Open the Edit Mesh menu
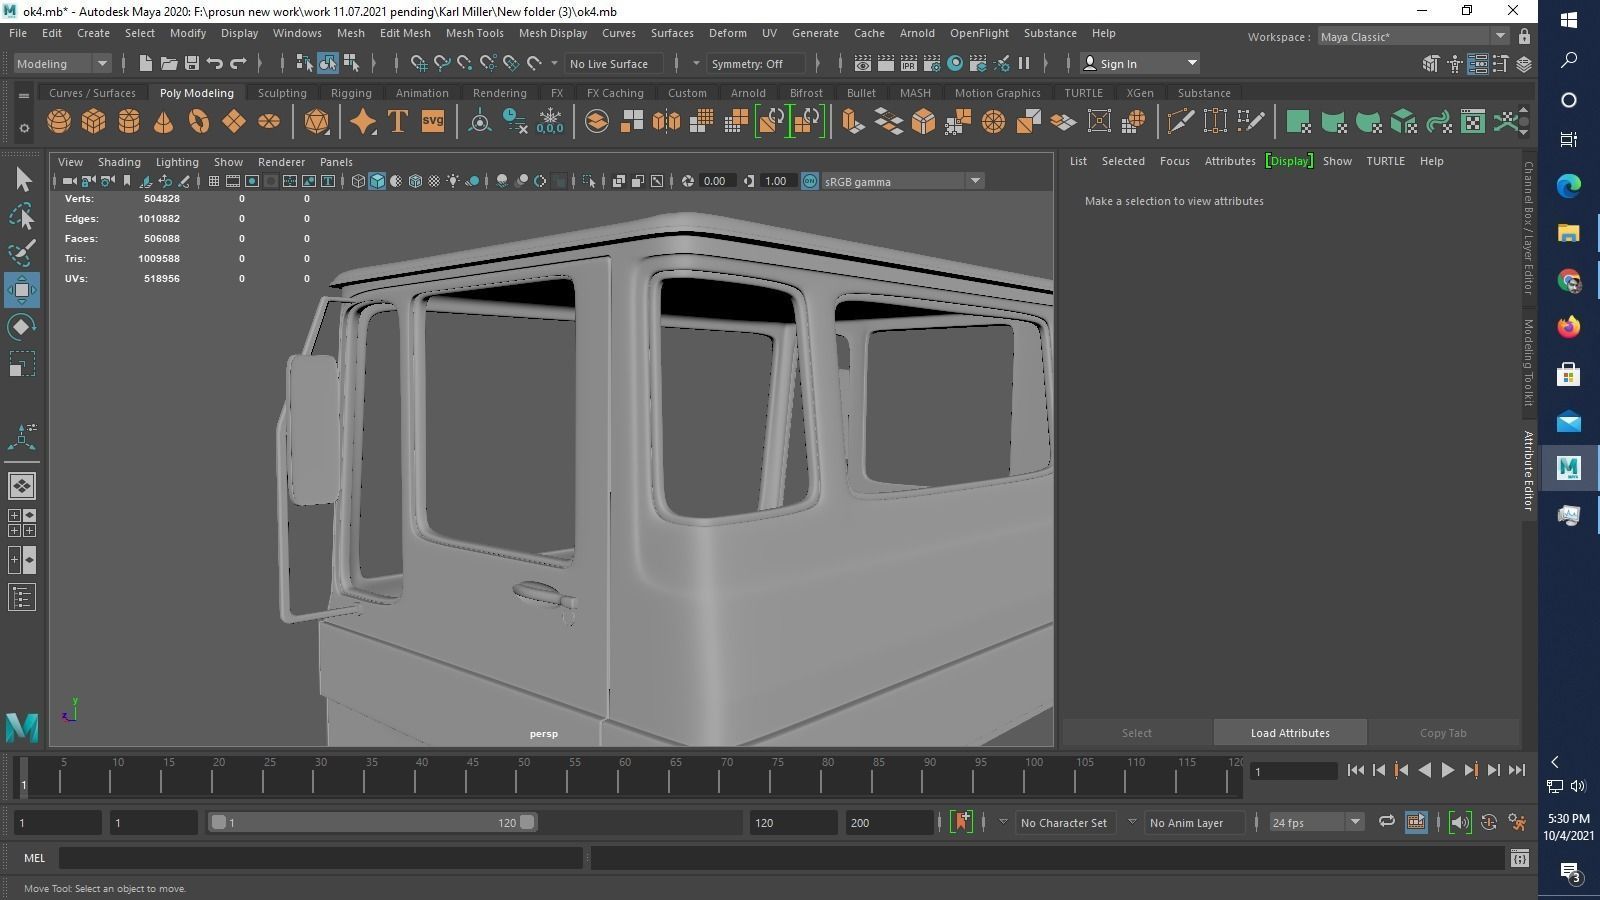Image resolution: width=1600 pixels, height=900 pixels. (x=405, y=33)
